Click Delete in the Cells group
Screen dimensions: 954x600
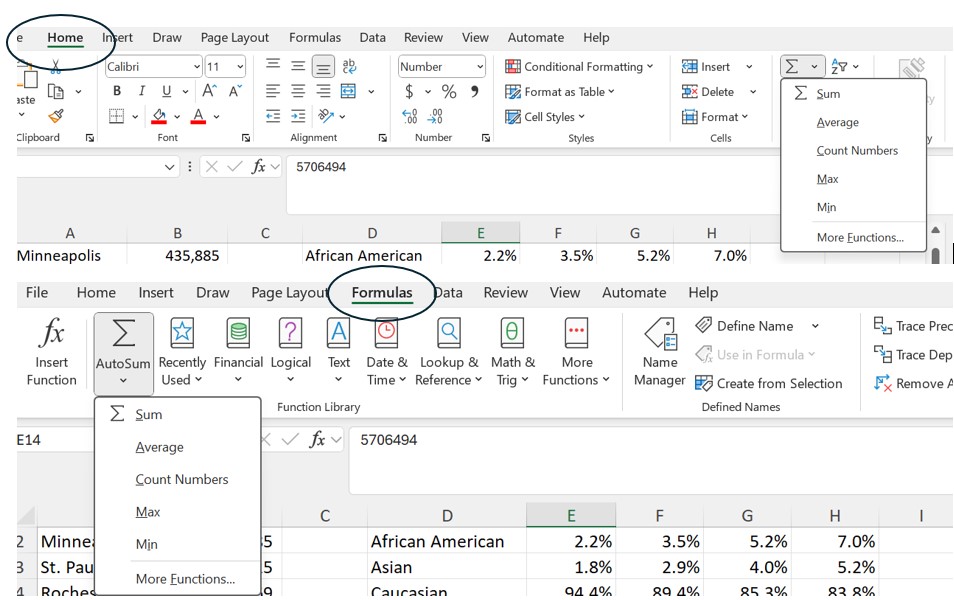708,92
